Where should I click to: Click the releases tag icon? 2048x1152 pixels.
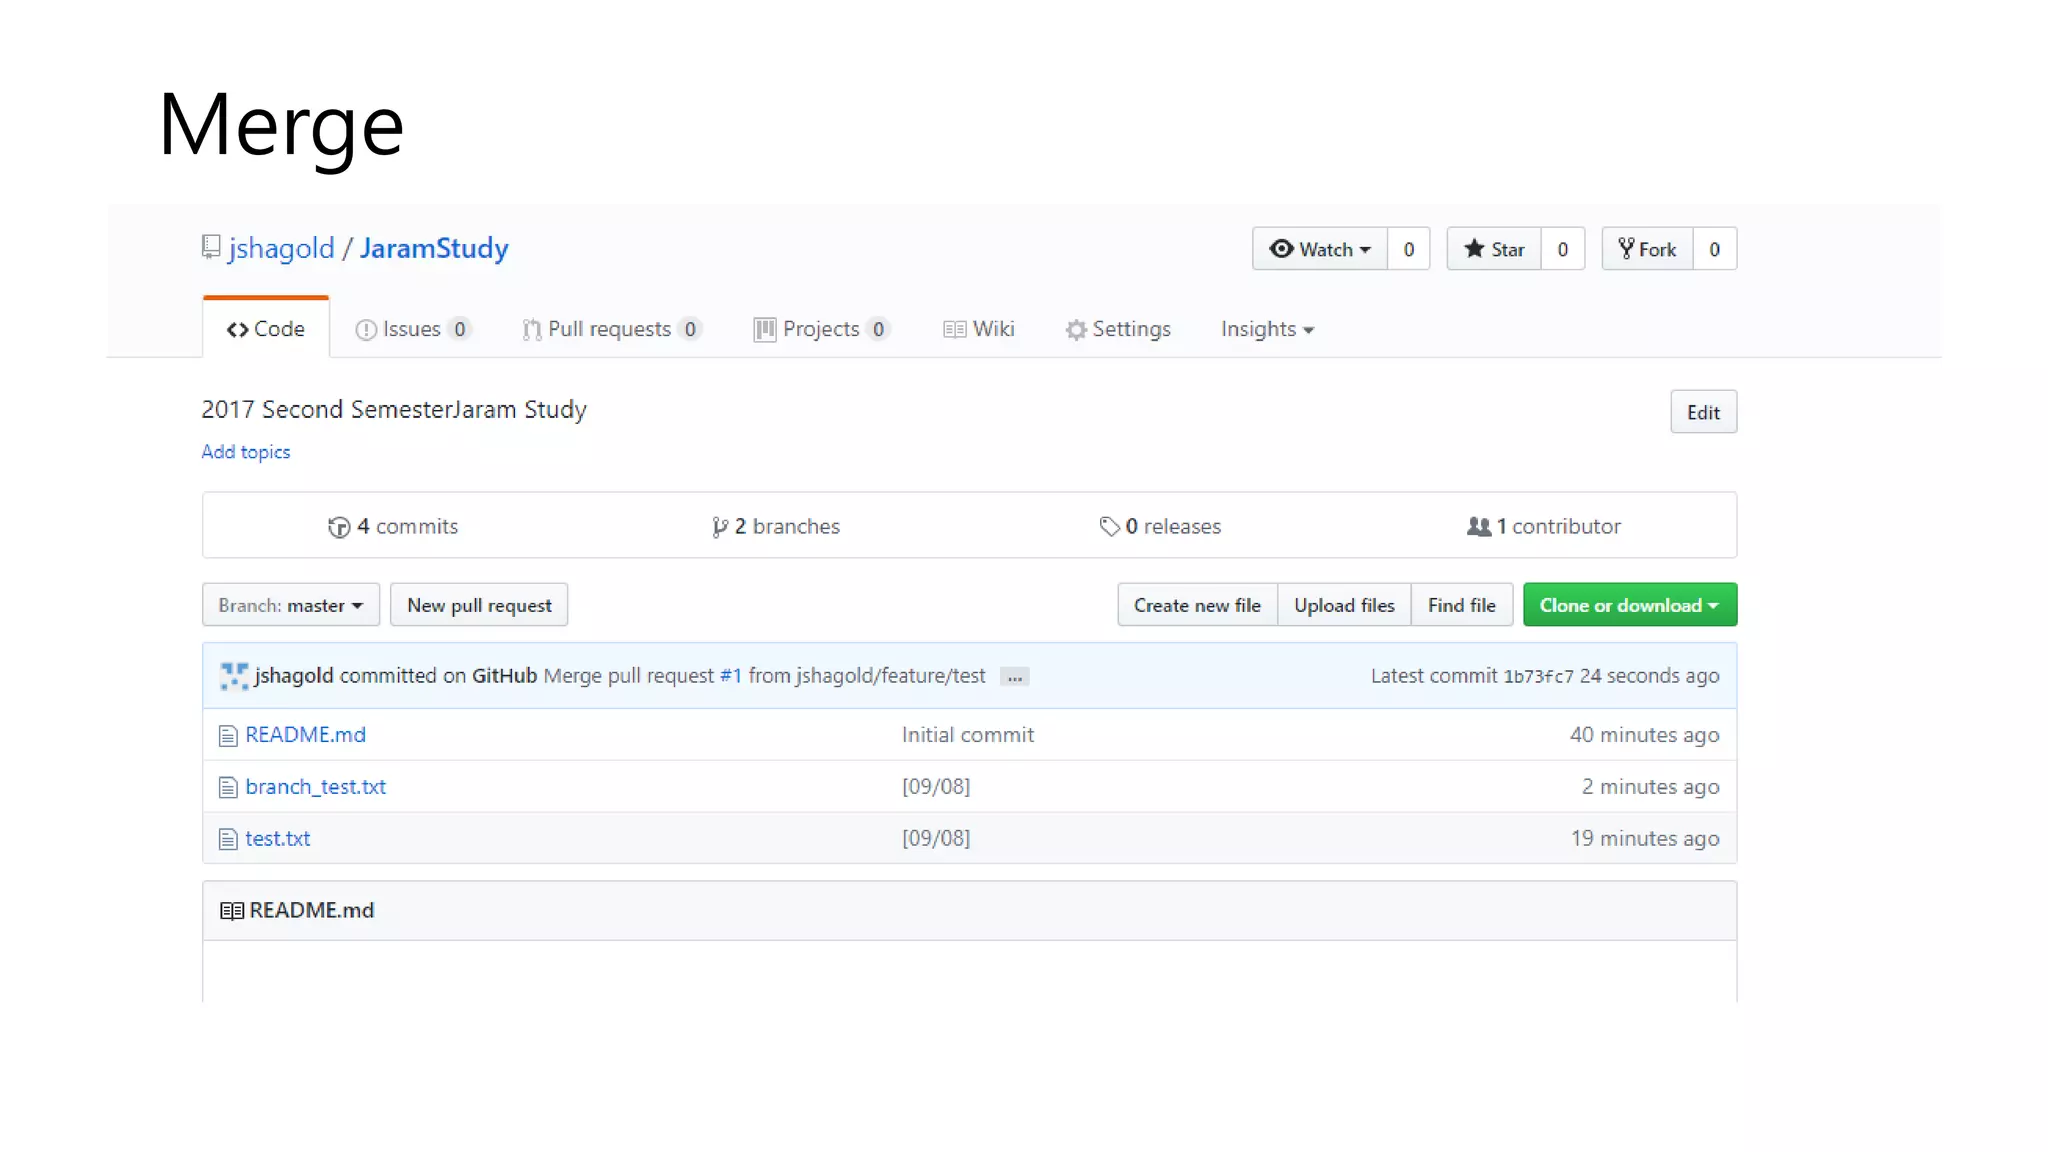pos(1109,526)
